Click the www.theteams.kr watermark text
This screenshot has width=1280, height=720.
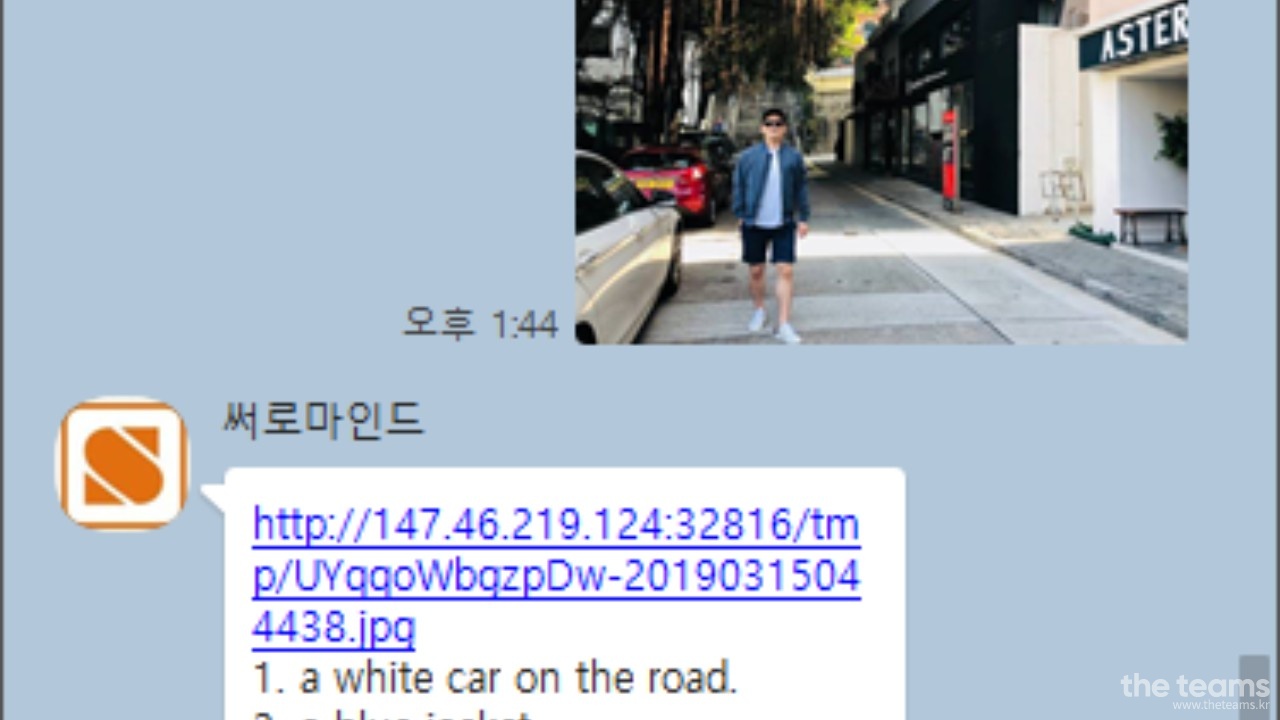coord(1220,705)
